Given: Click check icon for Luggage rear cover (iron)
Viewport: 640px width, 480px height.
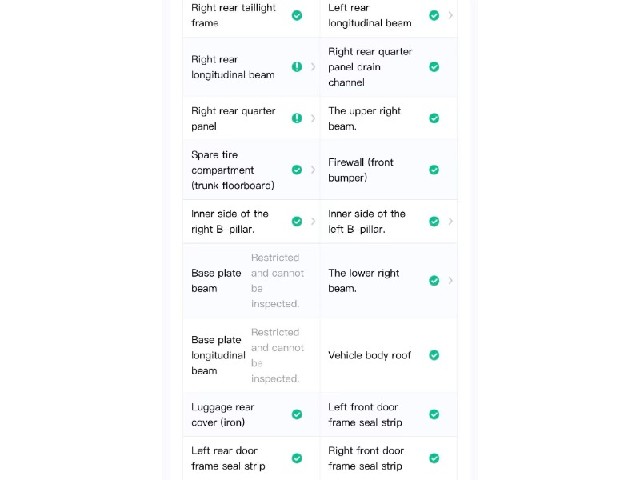Looking at the screenshot, I should (297, 414).
